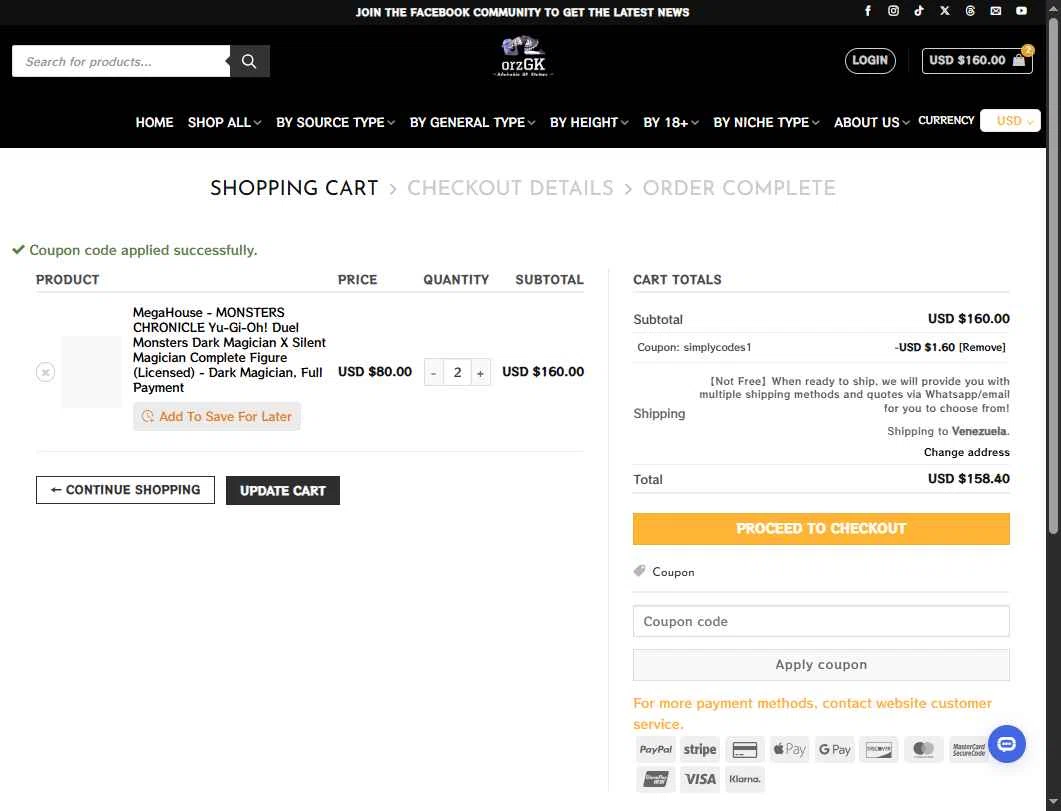Screen dimensions: 1061x811
Task: Click the MasterCard SecureCode icon
Action: point(968,749)
